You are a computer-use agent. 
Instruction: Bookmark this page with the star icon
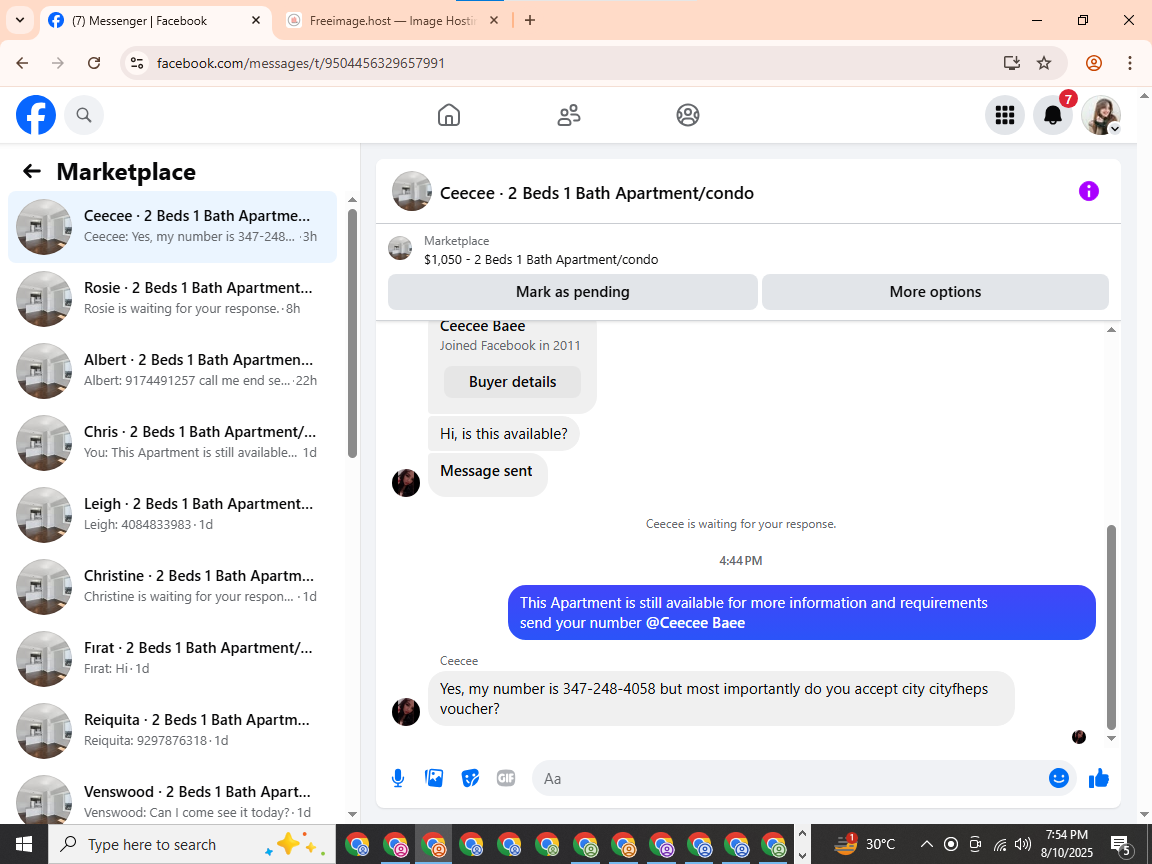[x=1044, y=63]
